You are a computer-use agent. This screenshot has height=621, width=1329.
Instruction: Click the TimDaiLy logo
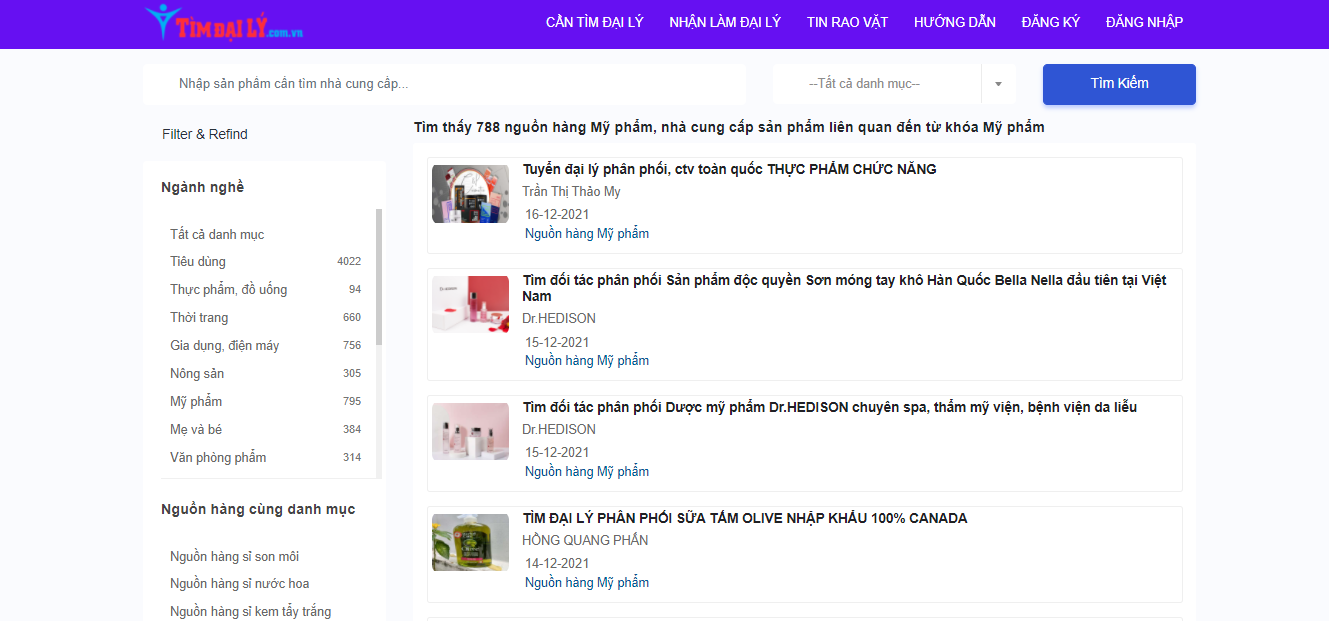coord(224,24)
